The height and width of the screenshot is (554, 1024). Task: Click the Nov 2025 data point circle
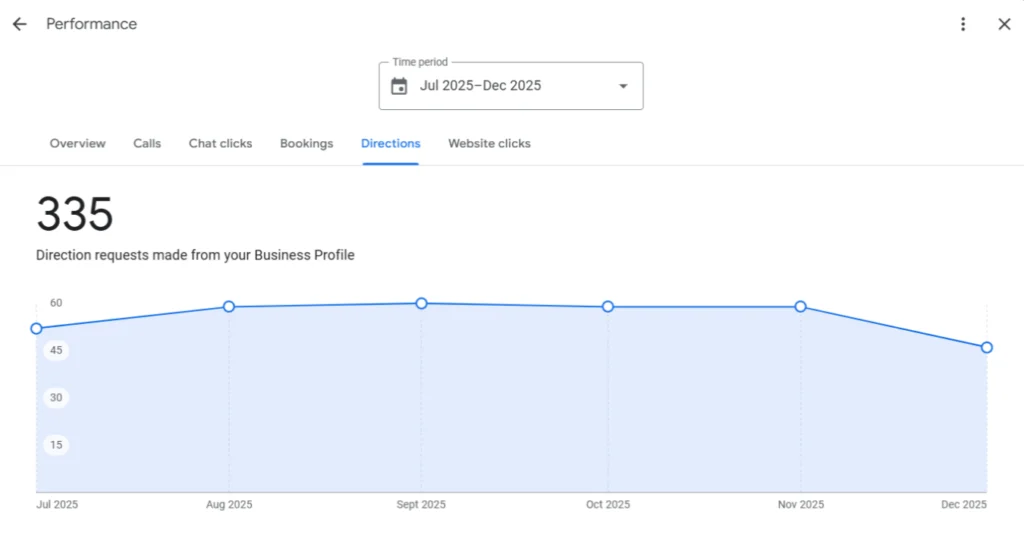[x=801, y=306]
